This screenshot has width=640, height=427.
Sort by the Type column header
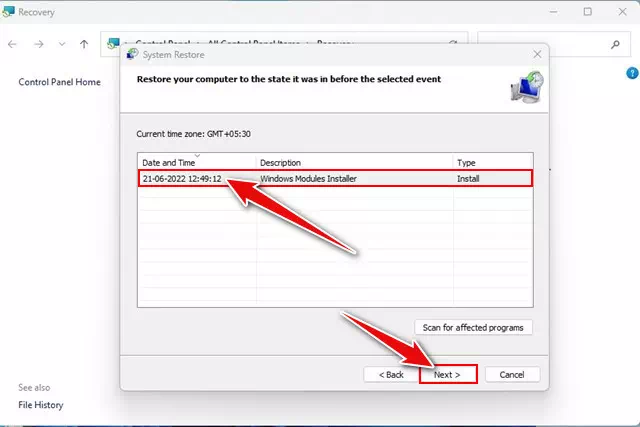click(493, 162)
